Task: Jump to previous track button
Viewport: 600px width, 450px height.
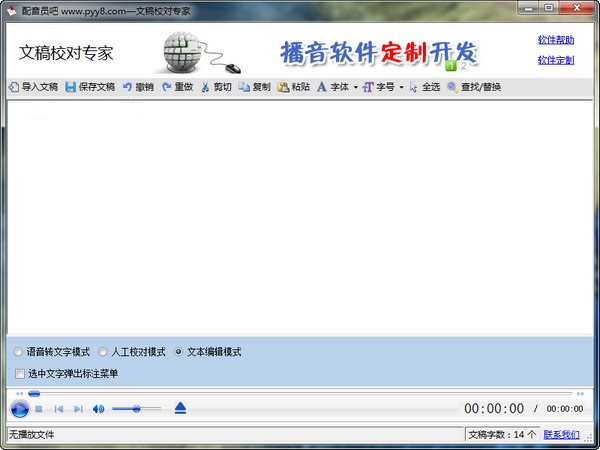Action: pos(59,409)
